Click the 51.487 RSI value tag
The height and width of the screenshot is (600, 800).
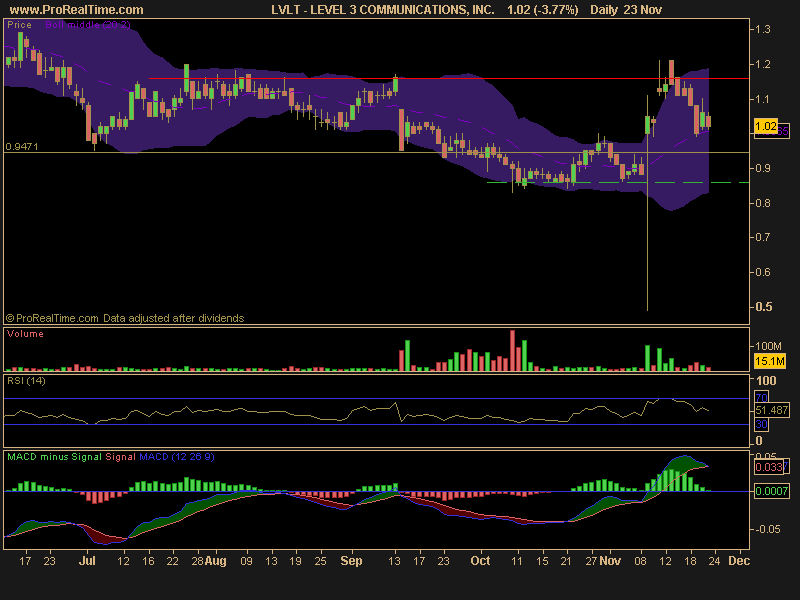point(771,410)
